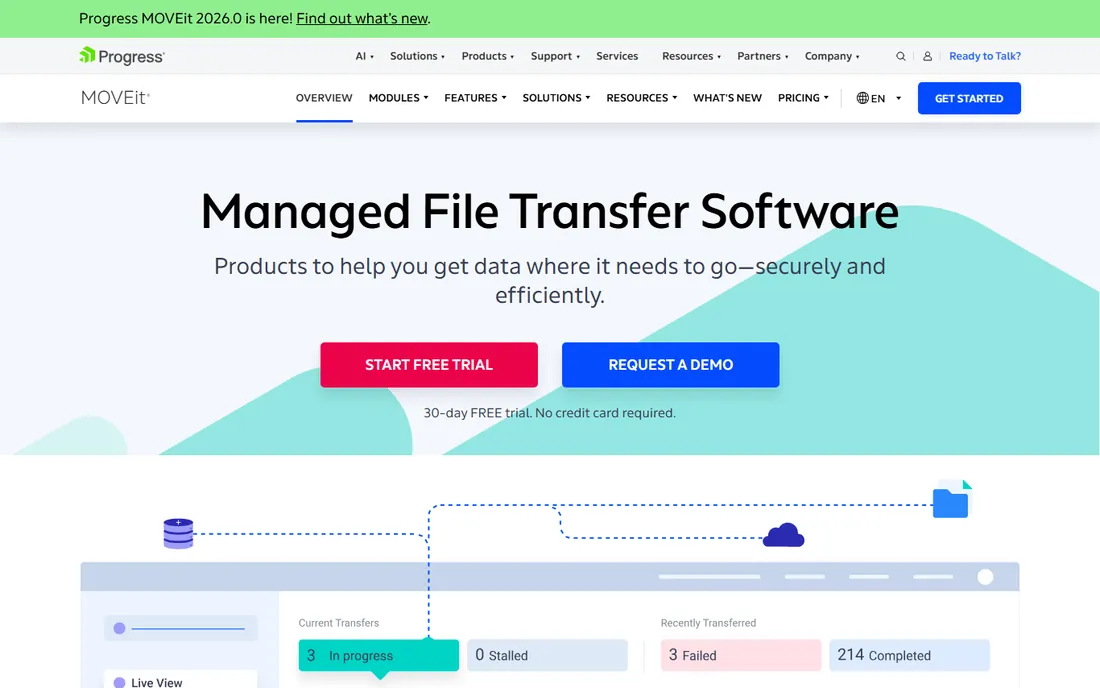Open the search magnifier icon

(x=901, y=56)
